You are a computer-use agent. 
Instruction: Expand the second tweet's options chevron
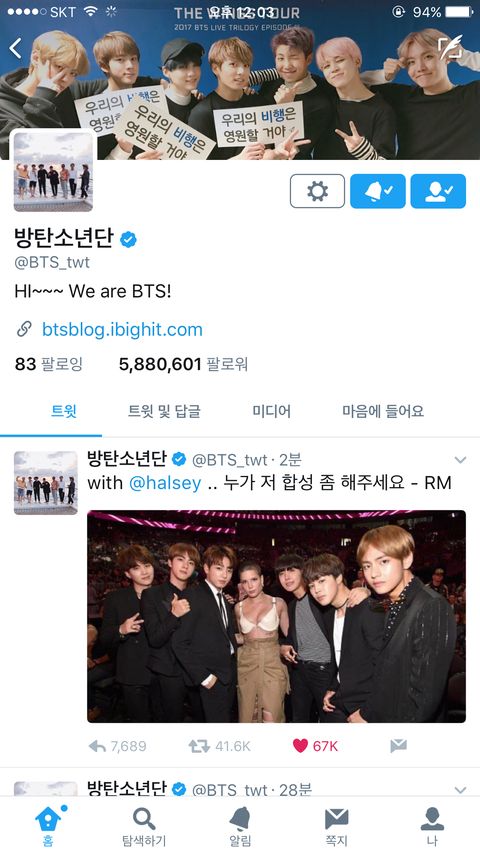pos(460,790)
